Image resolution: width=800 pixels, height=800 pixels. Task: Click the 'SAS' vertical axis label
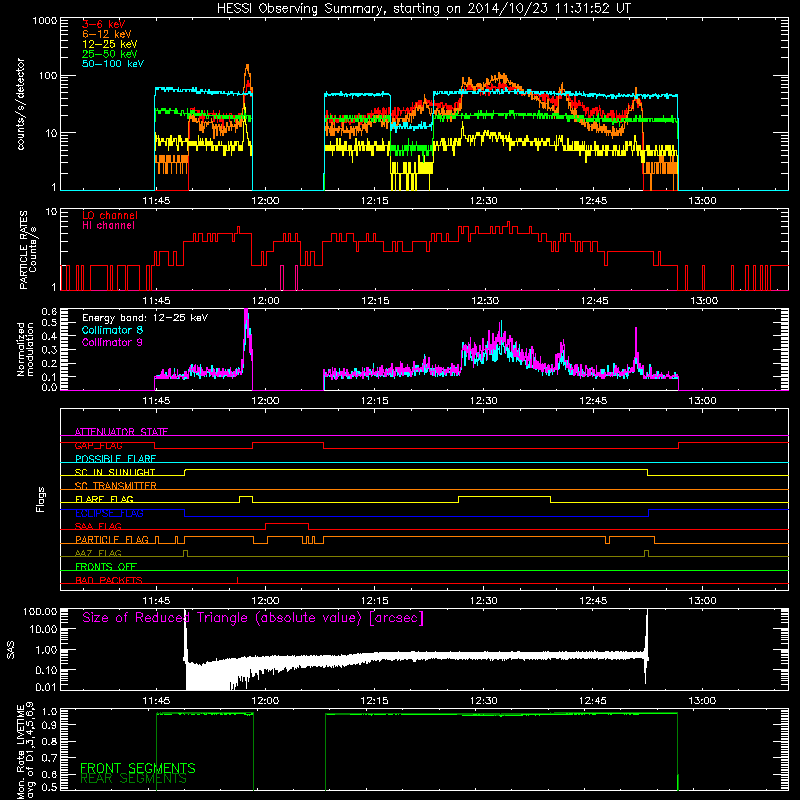[x=11, y=650]
